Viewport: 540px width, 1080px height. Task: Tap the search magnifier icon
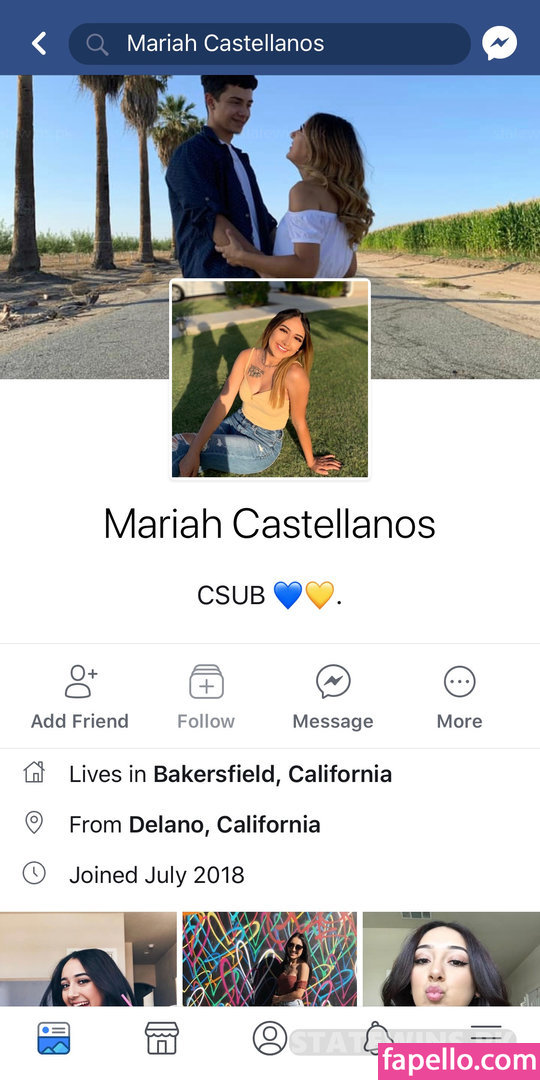click(x=97, y=44)
